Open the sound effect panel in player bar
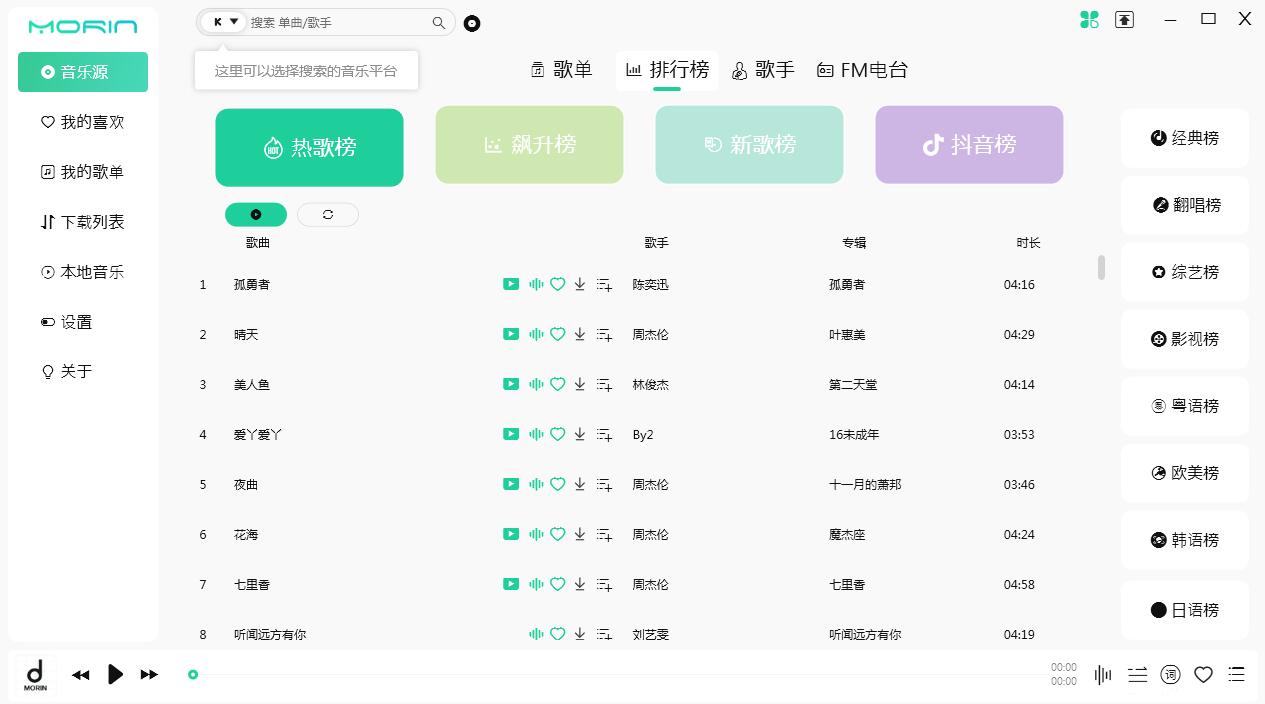Screen dimensions: 1265x704 tap(1103, 675)
